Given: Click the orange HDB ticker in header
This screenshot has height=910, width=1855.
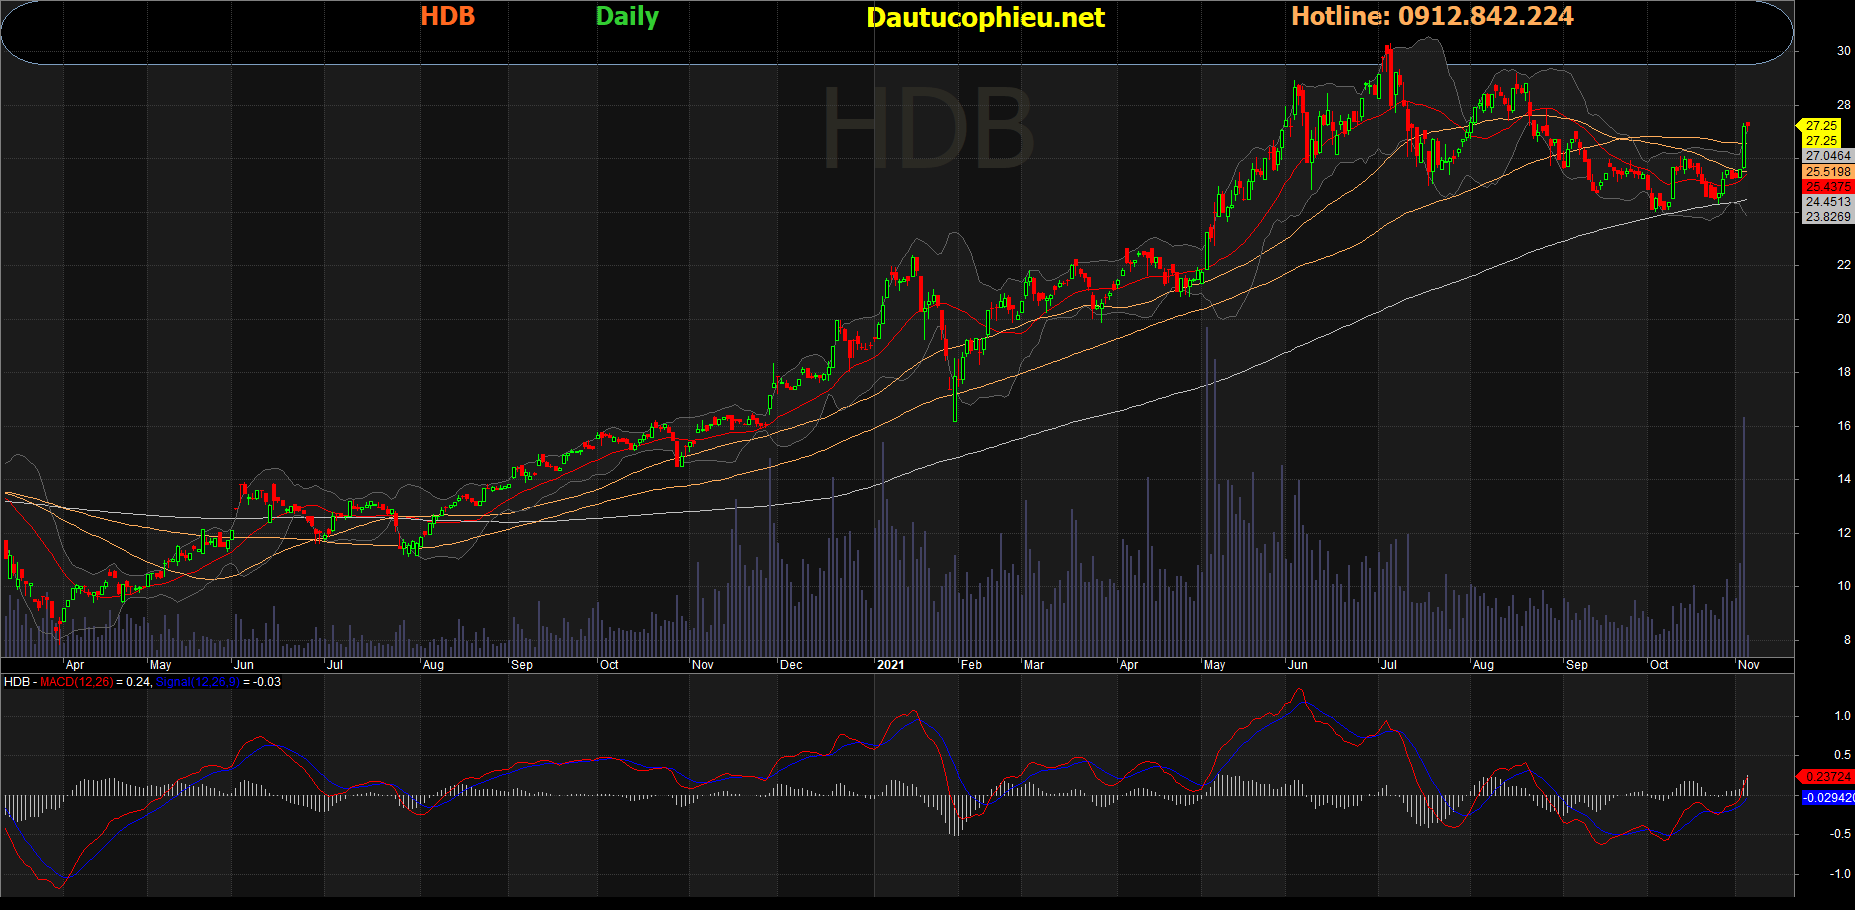Looking at the screenshot, I should tap(447, 16).
